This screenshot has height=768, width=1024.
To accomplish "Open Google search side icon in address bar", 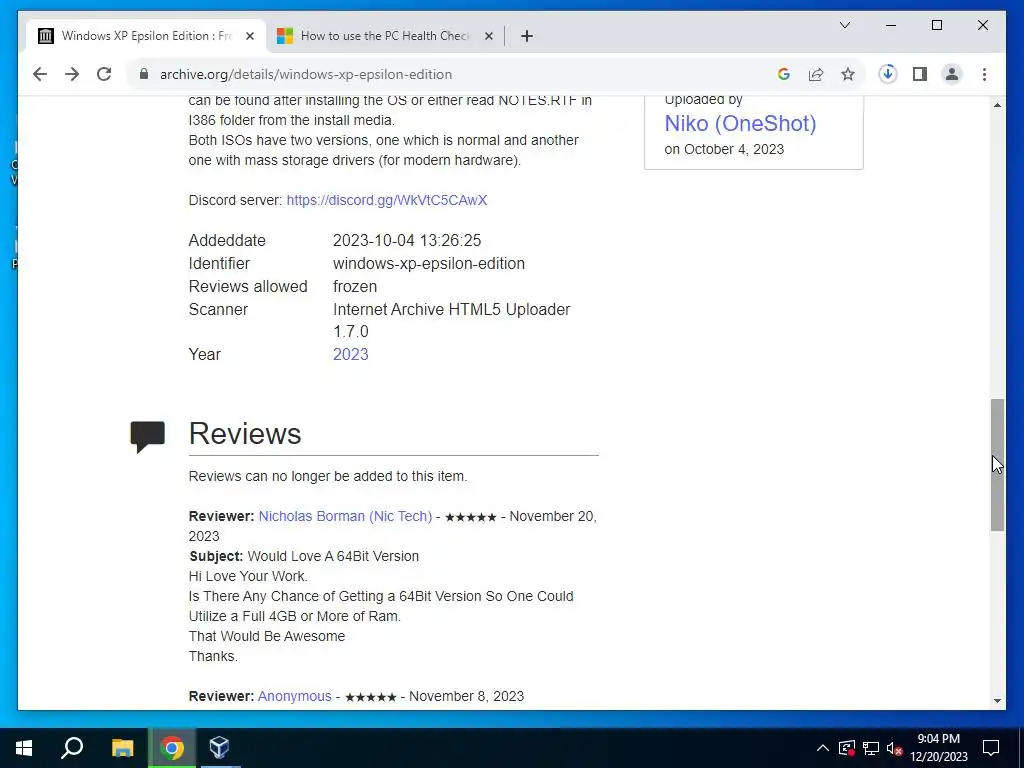I will 784,74.
